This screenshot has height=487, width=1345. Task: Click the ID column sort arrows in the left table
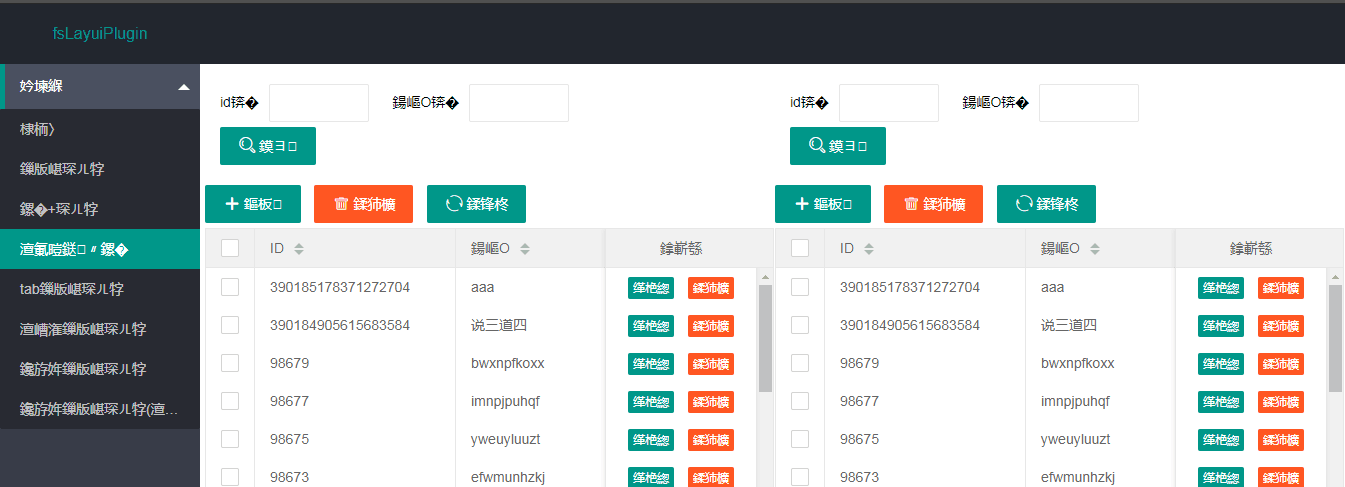point(299,249)
